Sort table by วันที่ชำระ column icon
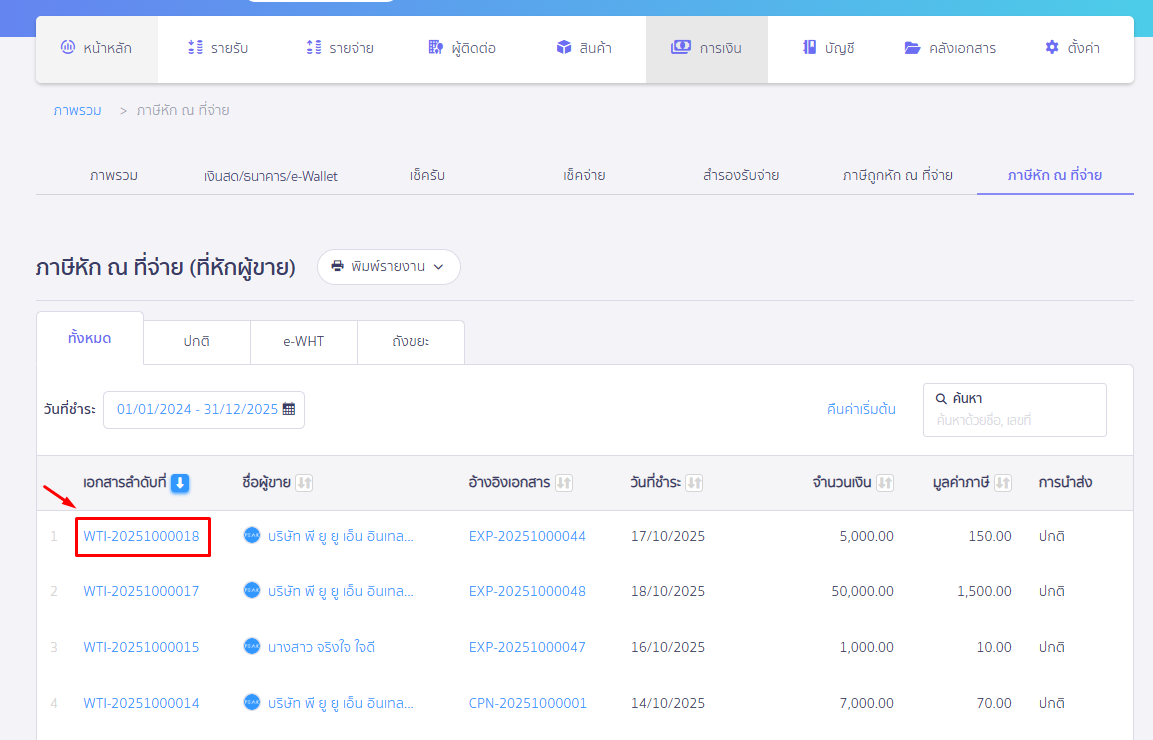Viewport: 1153px width, 740px height. [x=694, y=483]
